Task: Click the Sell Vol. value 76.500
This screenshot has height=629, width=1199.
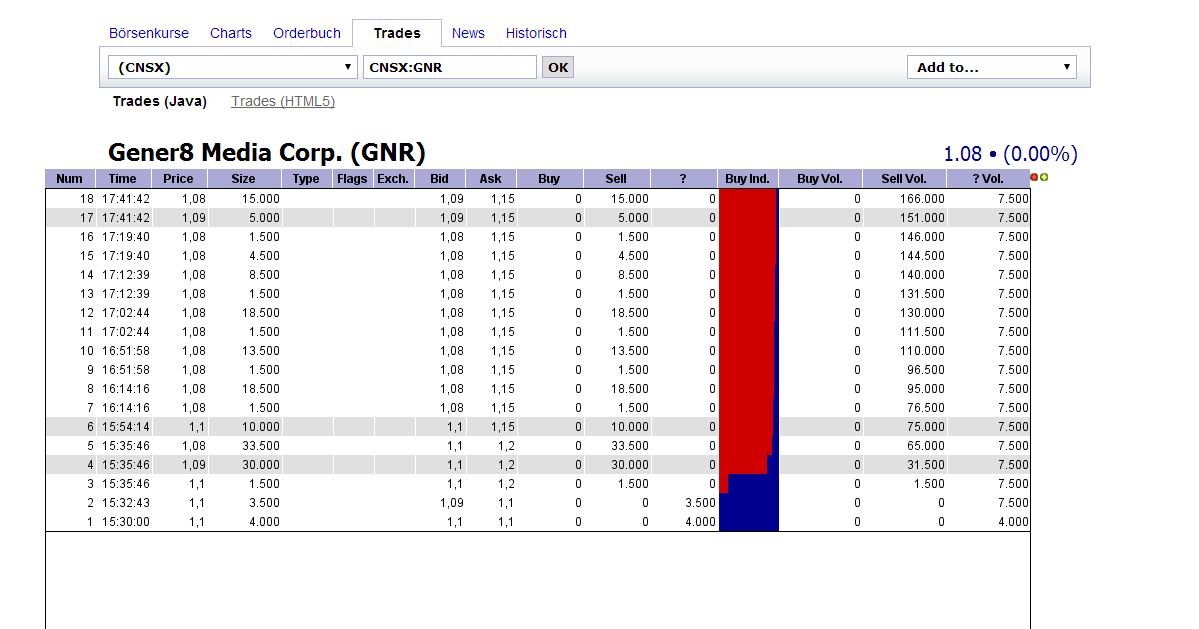Action: pos(926,408)
